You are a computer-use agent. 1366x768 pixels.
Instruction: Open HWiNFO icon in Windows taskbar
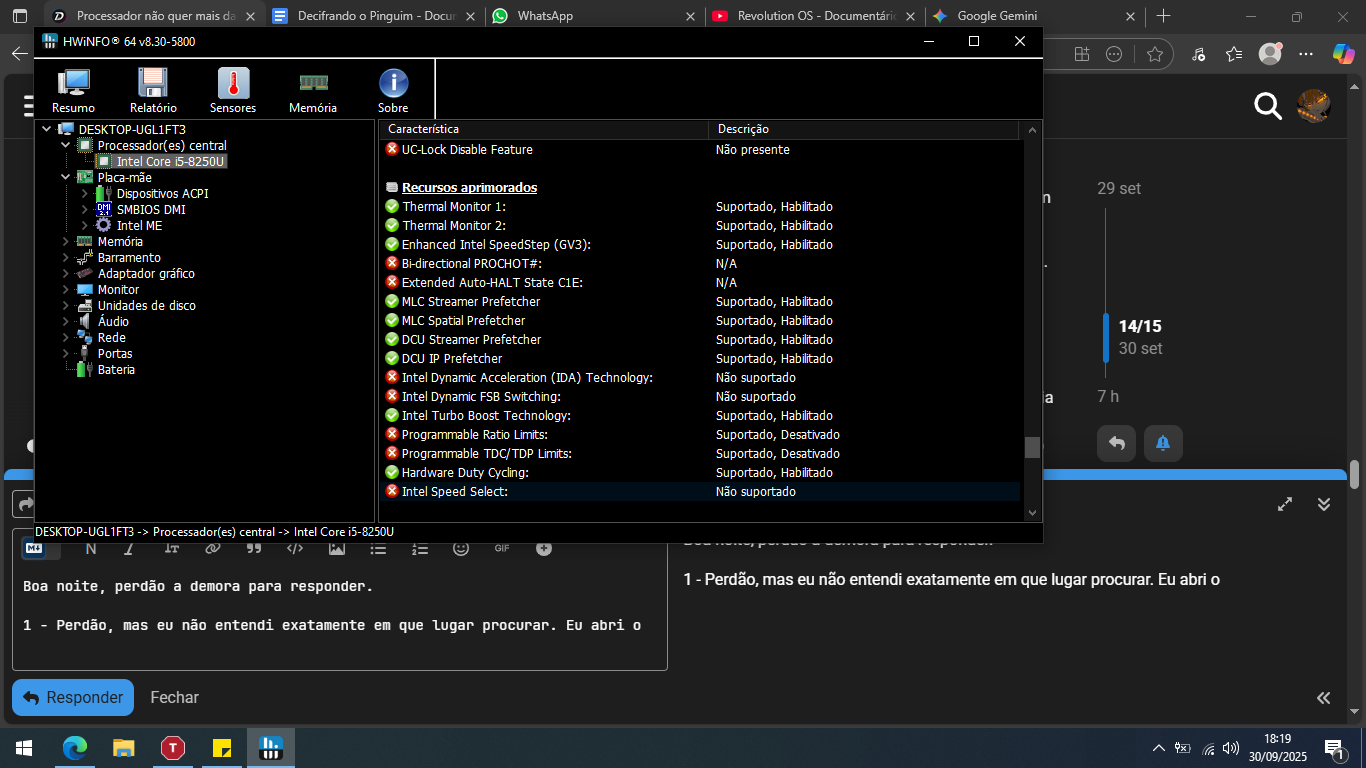pyautogui.click(x=271, y=748)
